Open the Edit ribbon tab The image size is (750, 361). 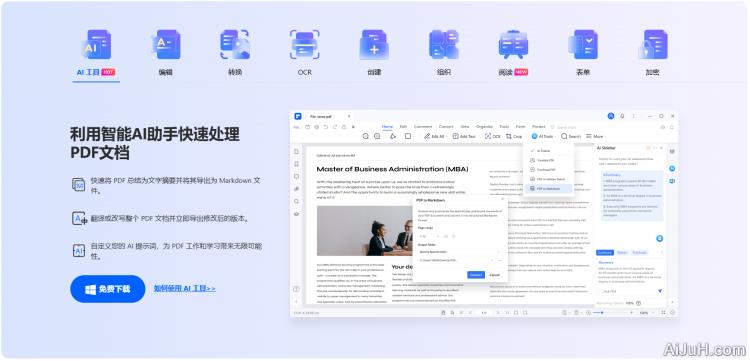pos(403,127)
